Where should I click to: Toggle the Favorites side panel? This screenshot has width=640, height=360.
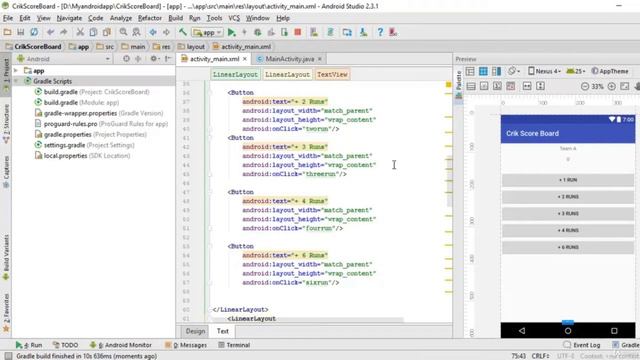[x=6, y=312]
